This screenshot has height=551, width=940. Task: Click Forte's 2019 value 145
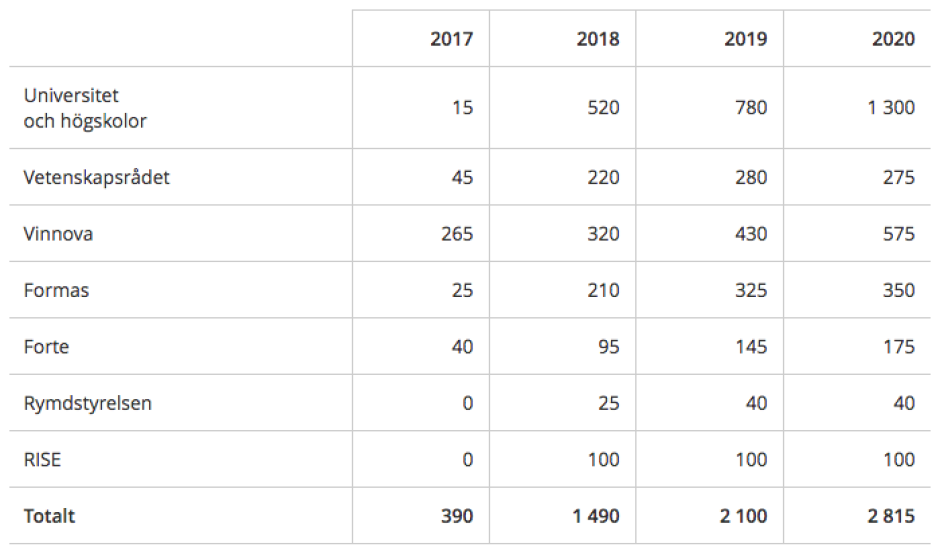click(751, 347)
